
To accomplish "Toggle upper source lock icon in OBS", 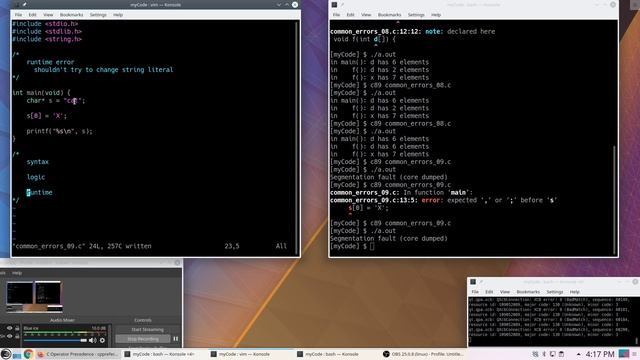I will (x=17, y=328).
